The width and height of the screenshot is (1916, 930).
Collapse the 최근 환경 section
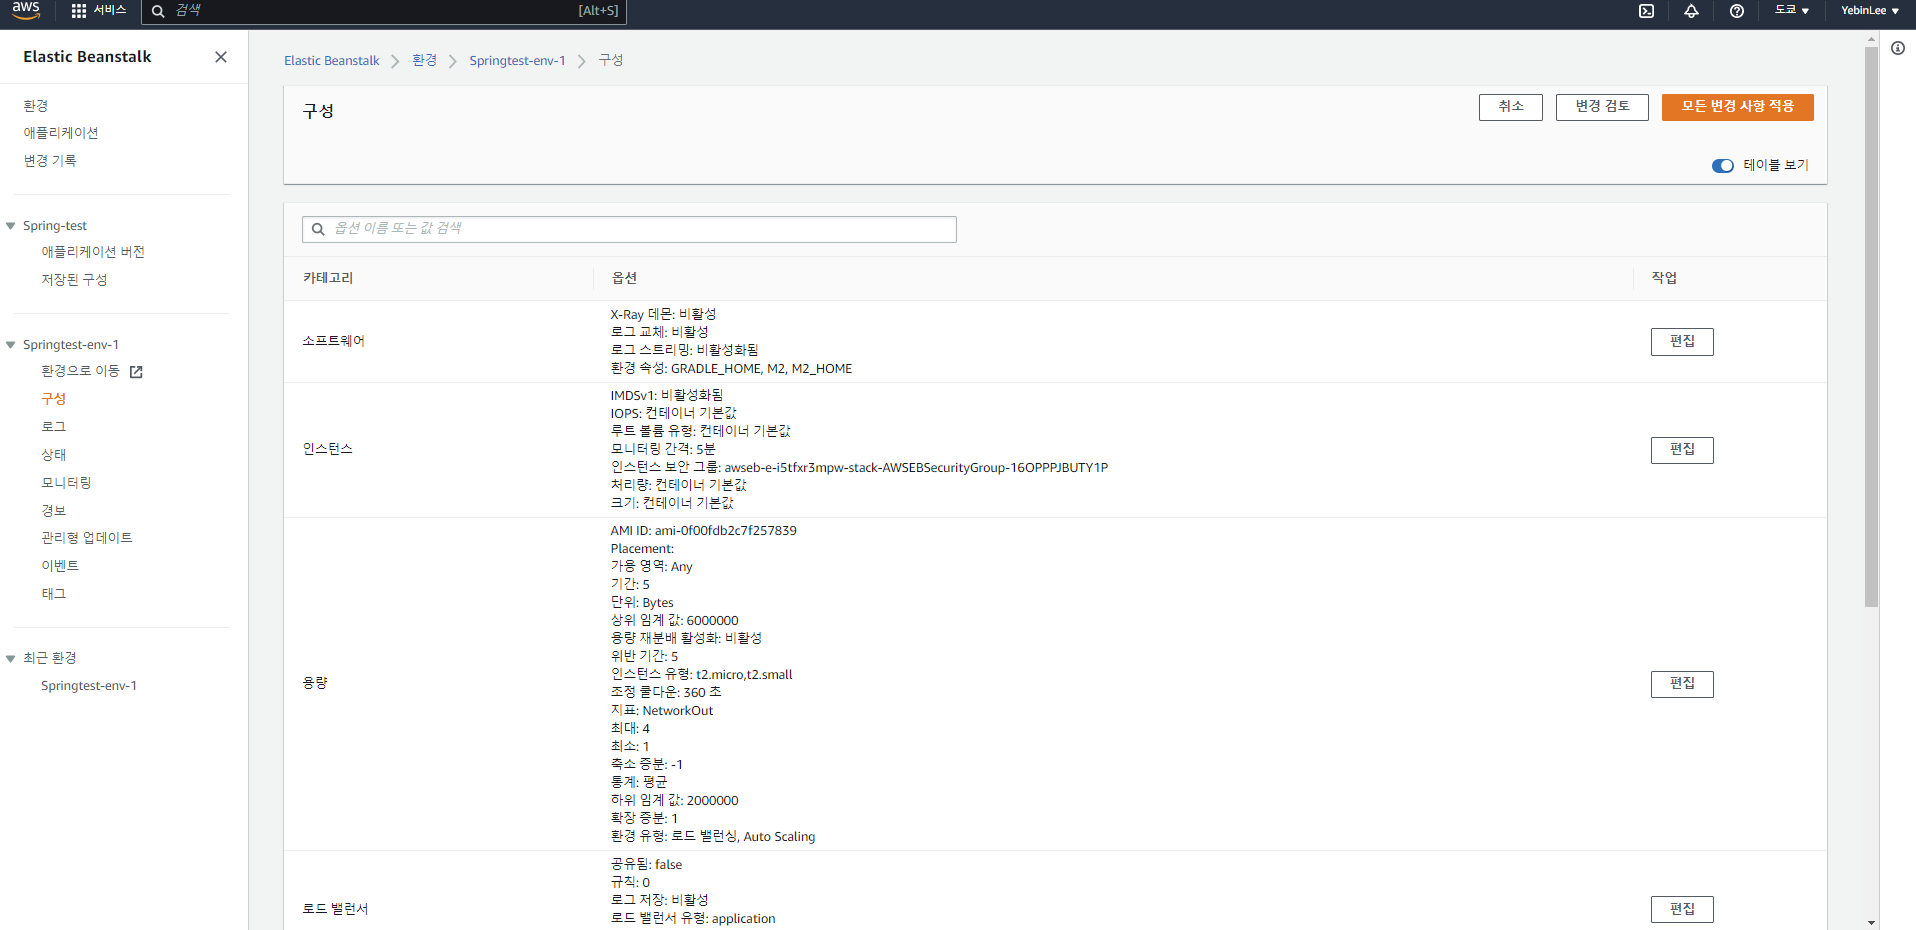[x=11, y=658]
